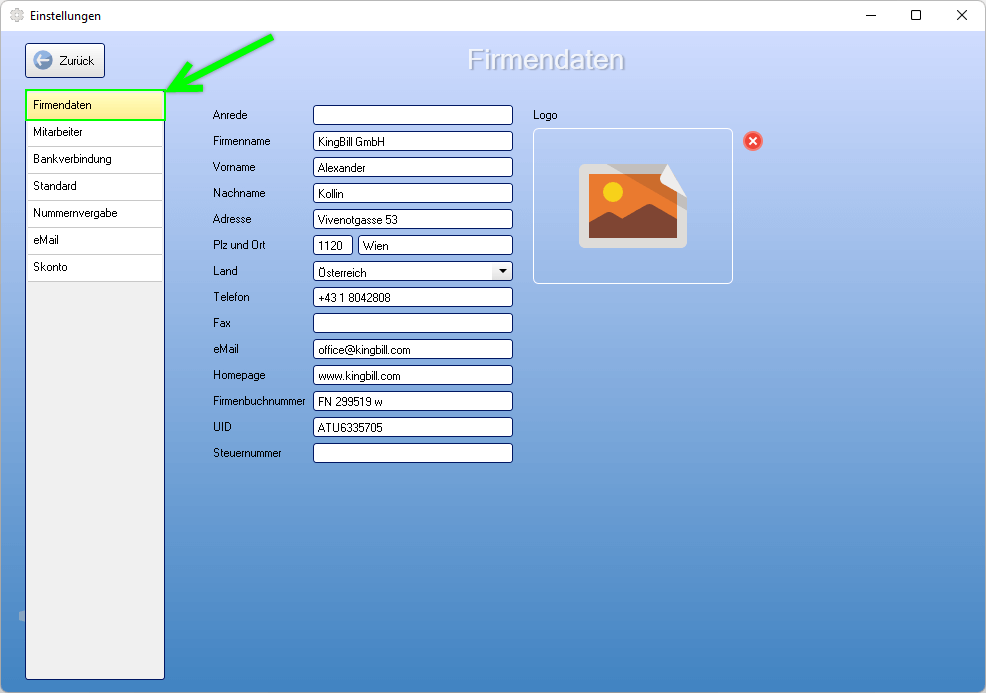Image resolution: width=986 pixels, height=693 pixels.
Task: Click the logo image placeholder
Action: 632,206
